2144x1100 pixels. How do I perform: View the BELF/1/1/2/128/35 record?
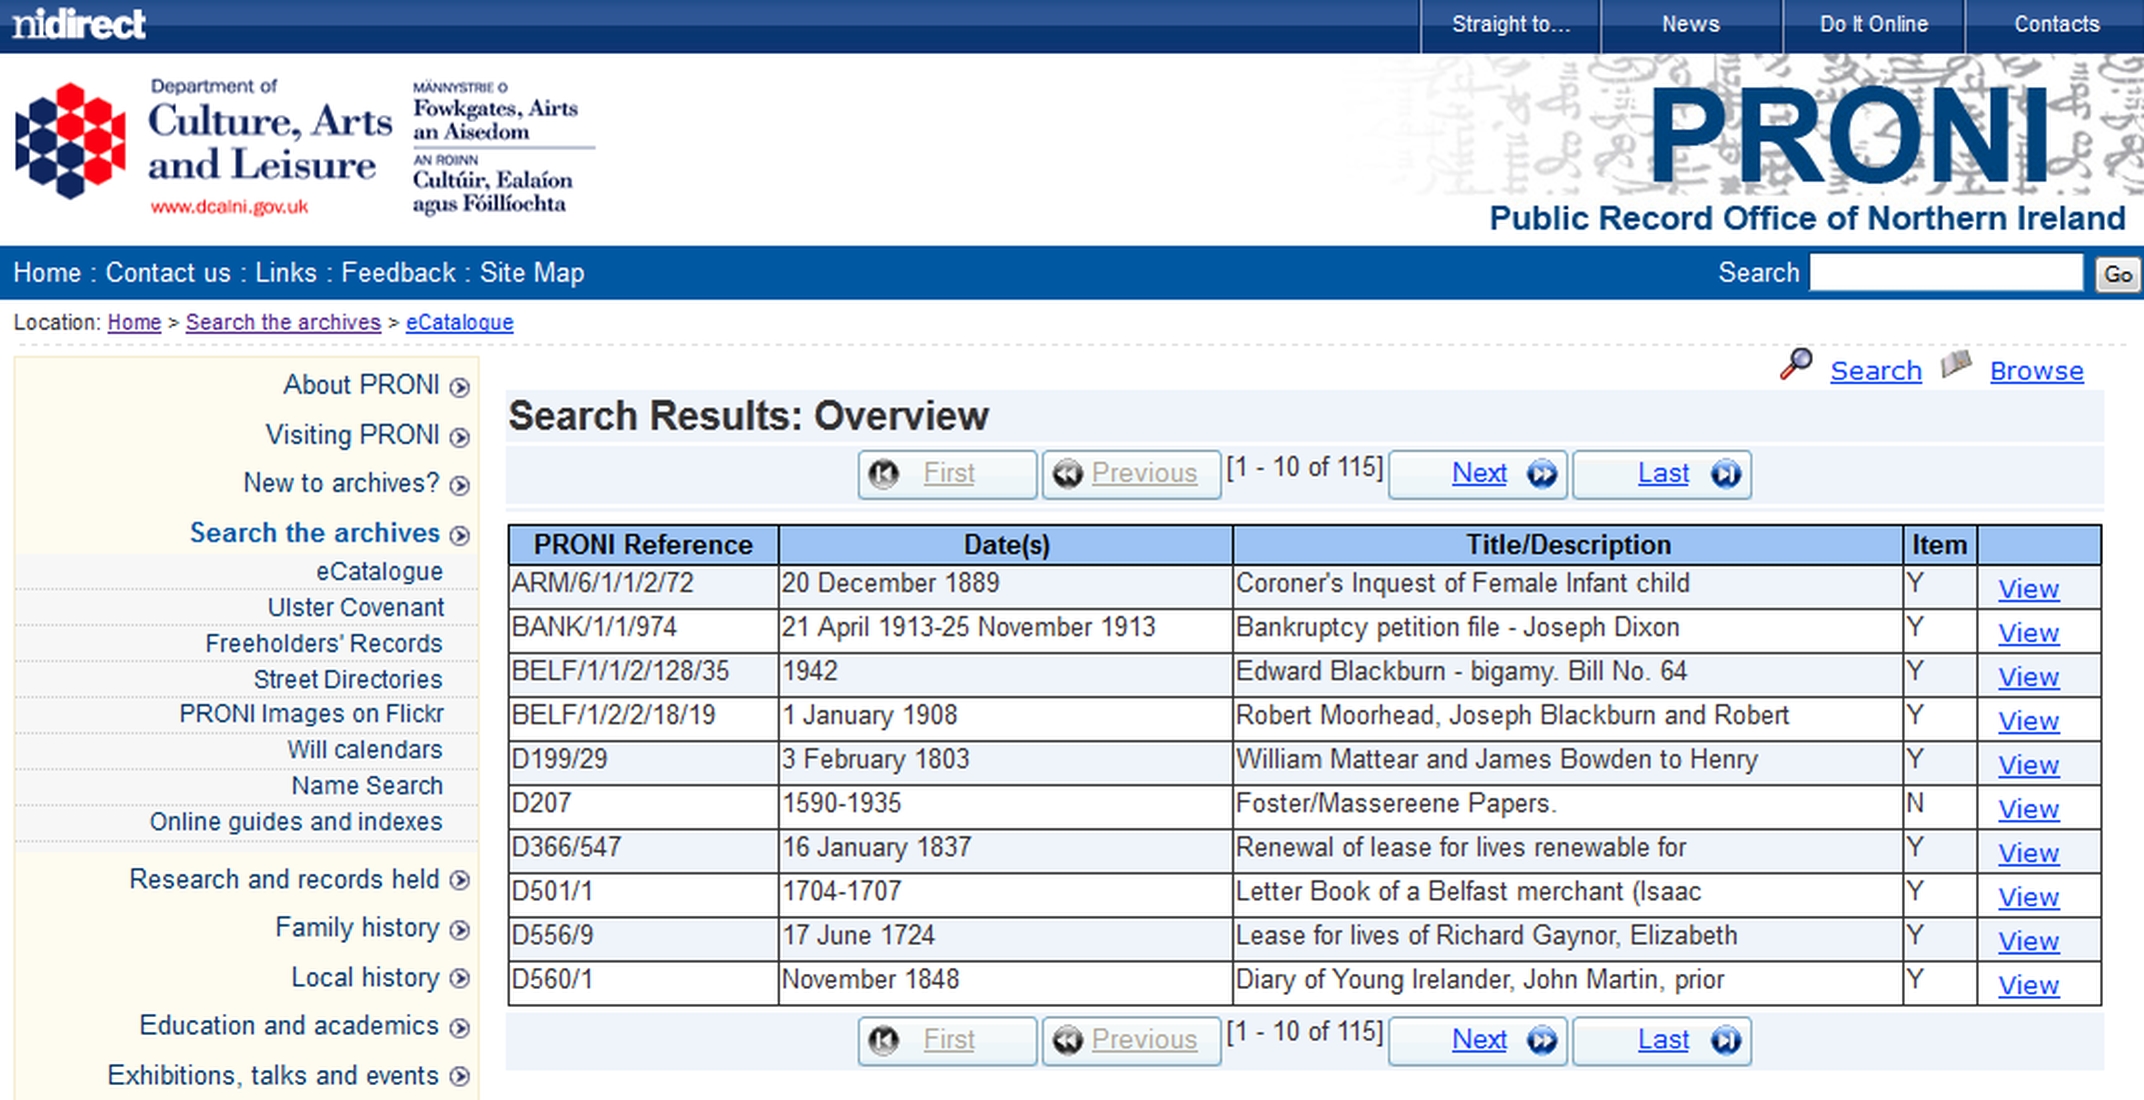click(x=2029, y=677)
